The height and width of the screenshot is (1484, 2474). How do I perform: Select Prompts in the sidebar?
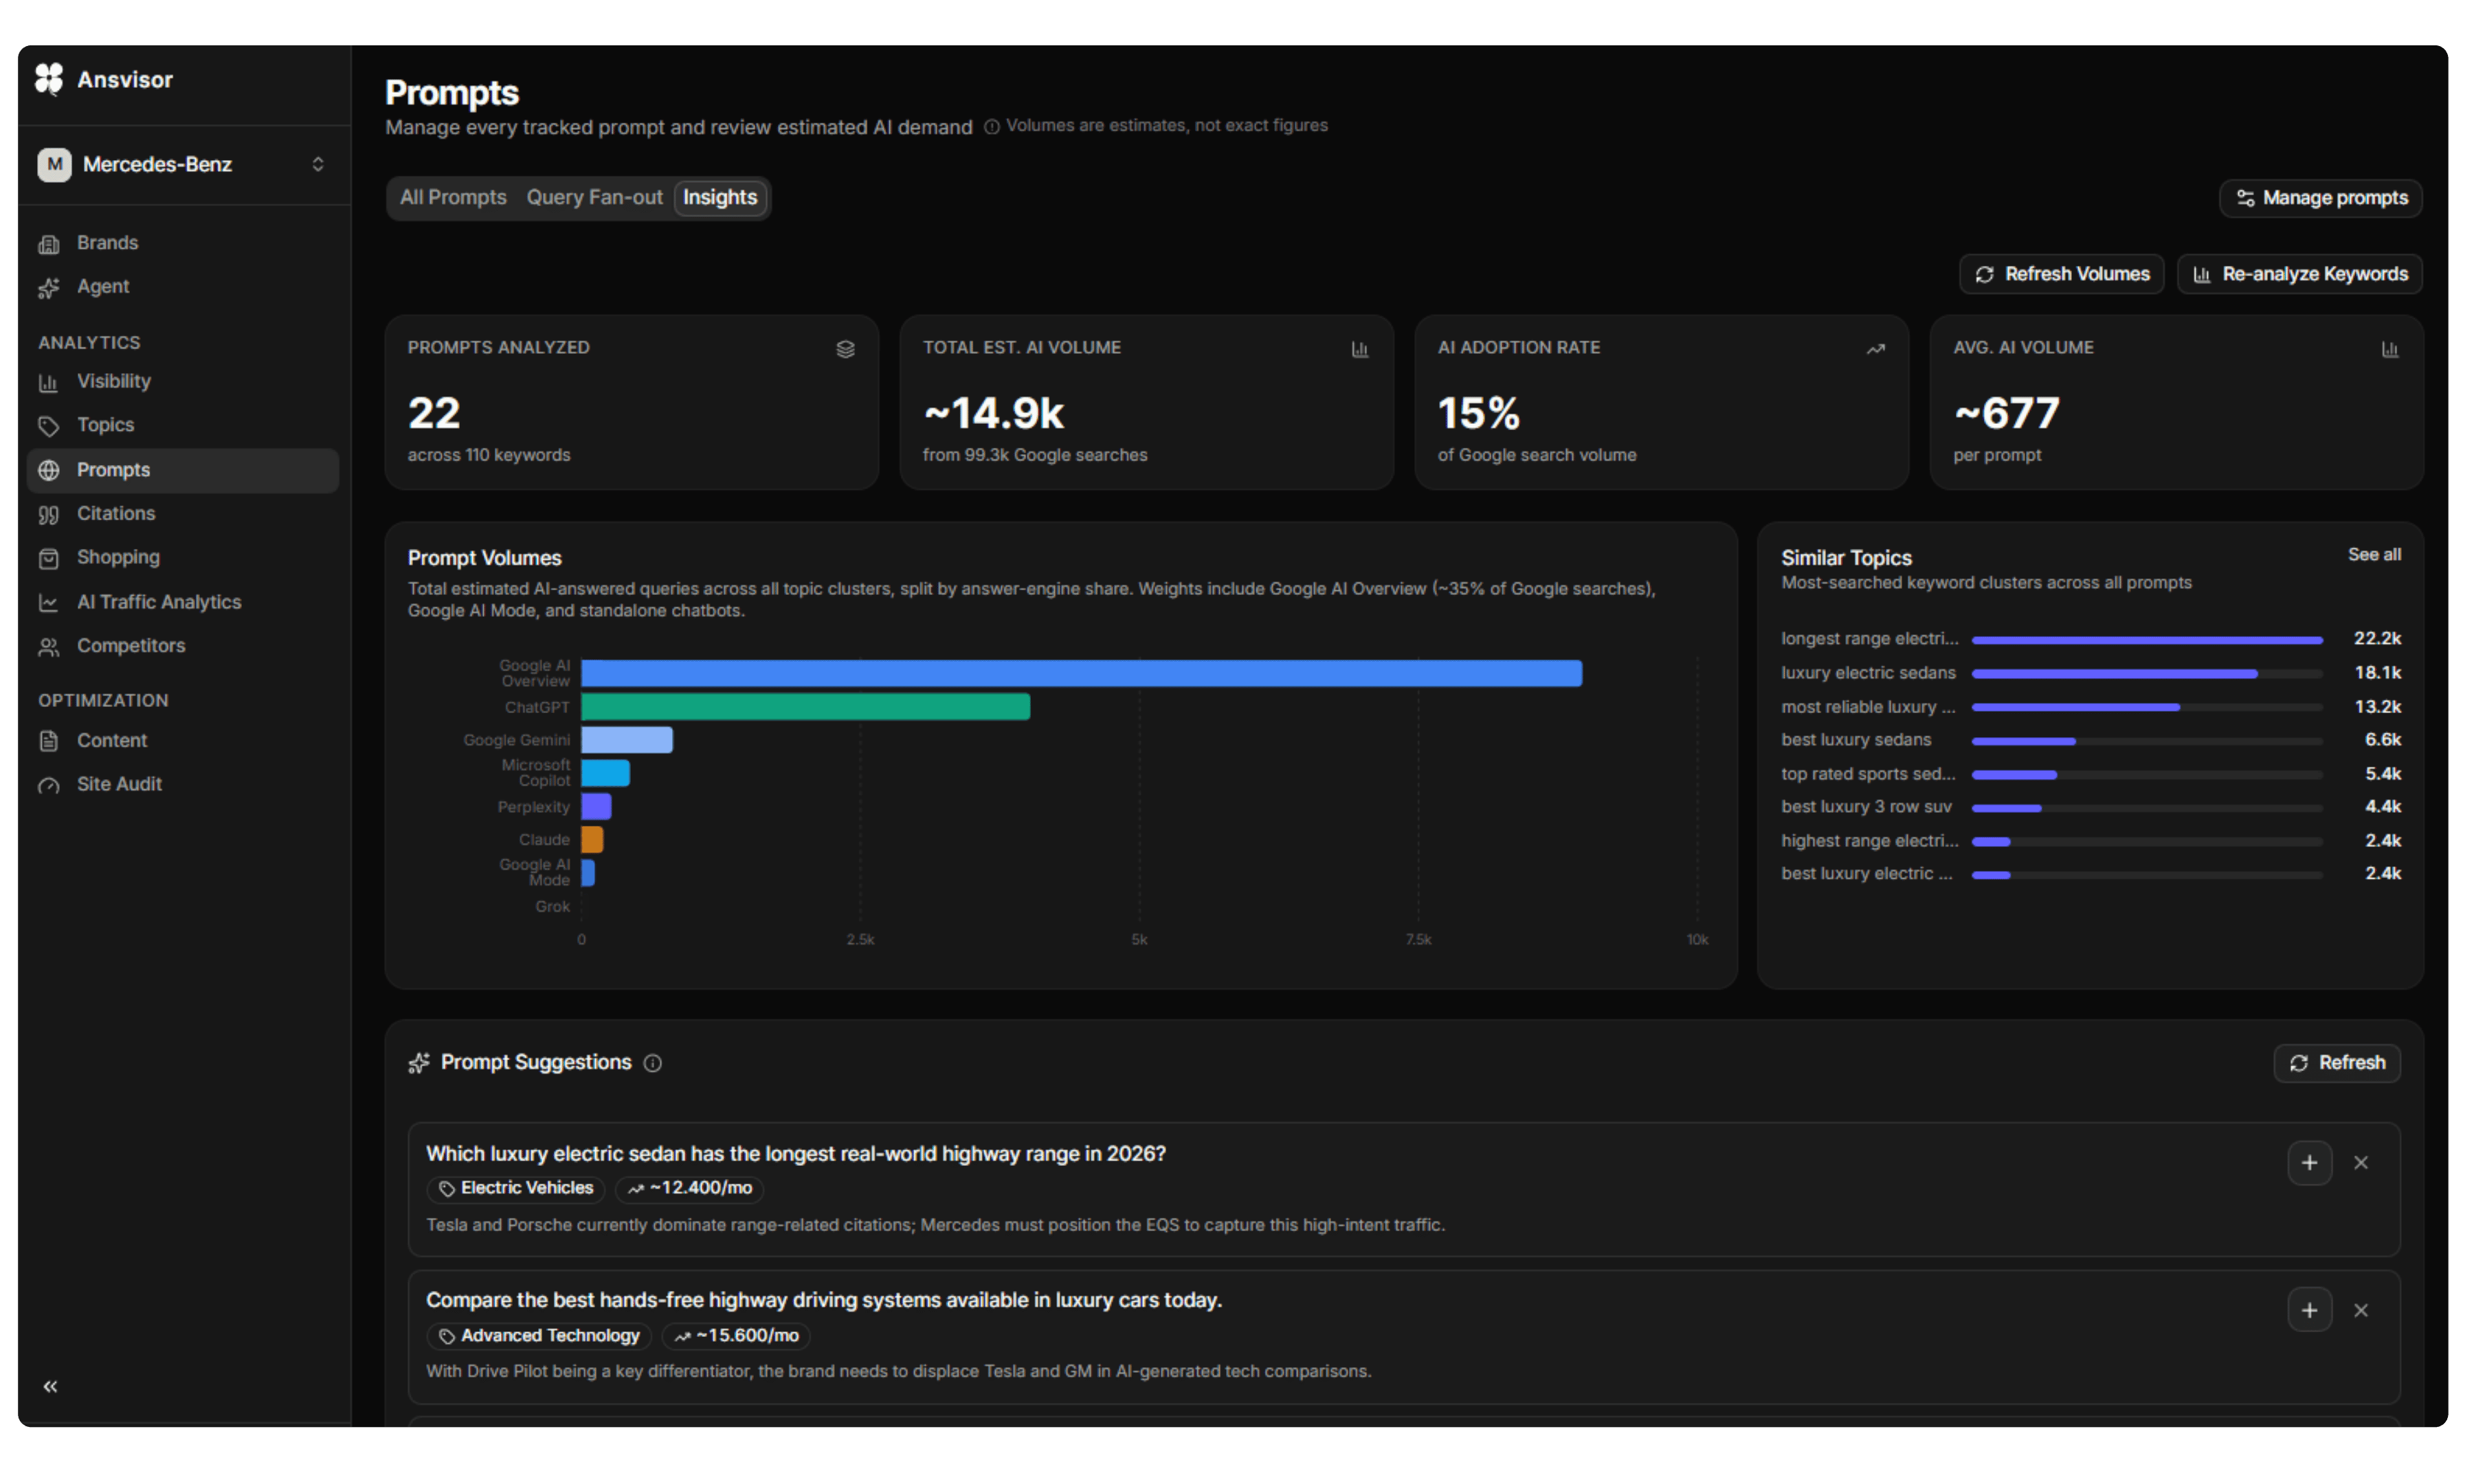pos(183,470)
